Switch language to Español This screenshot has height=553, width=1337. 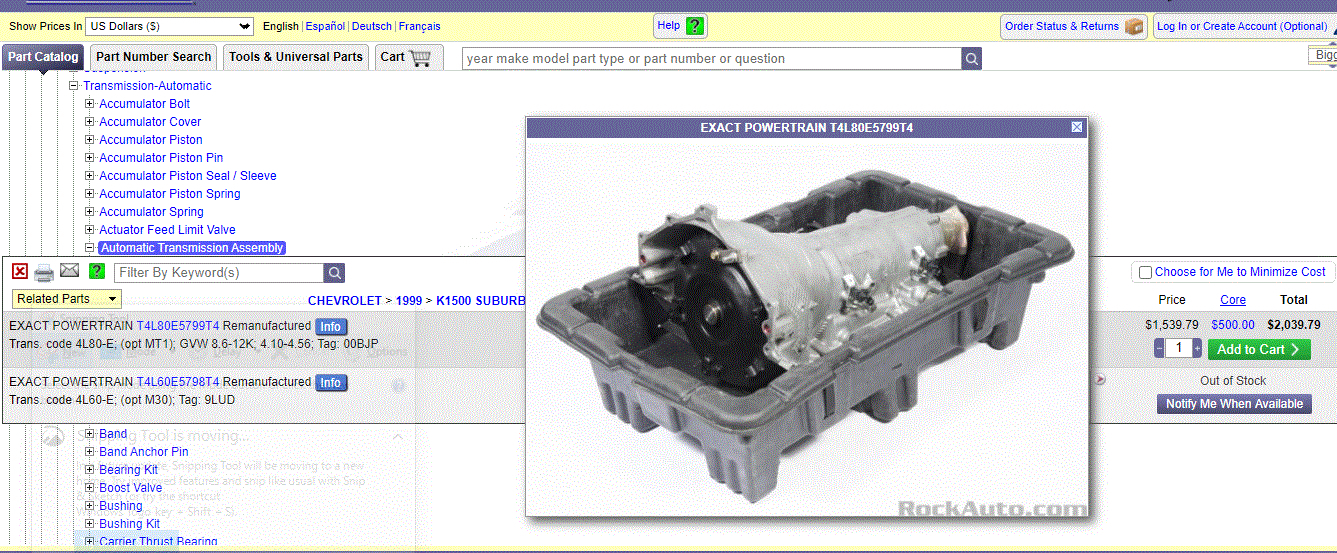(x=325, y=26)
